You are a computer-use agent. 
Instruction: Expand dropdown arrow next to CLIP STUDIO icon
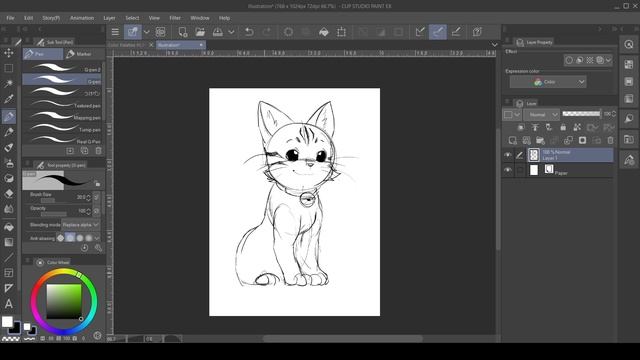[146, 32]
